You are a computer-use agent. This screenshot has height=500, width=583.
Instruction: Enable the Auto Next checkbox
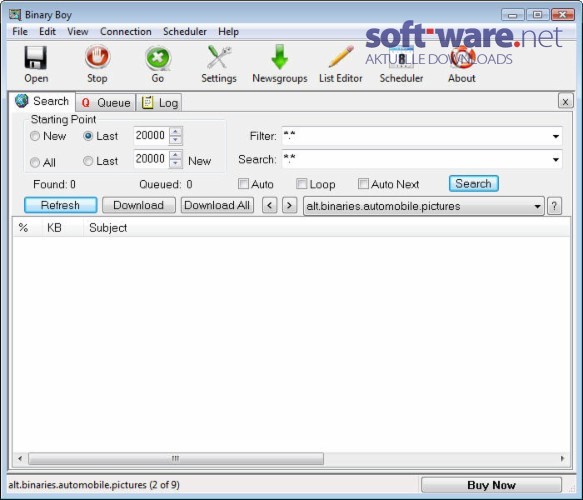363,184
